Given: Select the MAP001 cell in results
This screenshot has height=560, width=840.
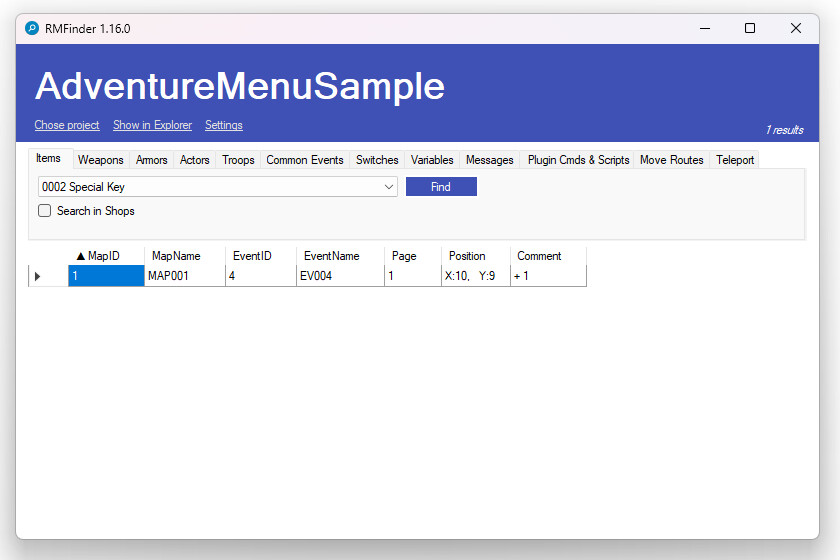Looking at the screenshot, I should (x=184, y=276).
